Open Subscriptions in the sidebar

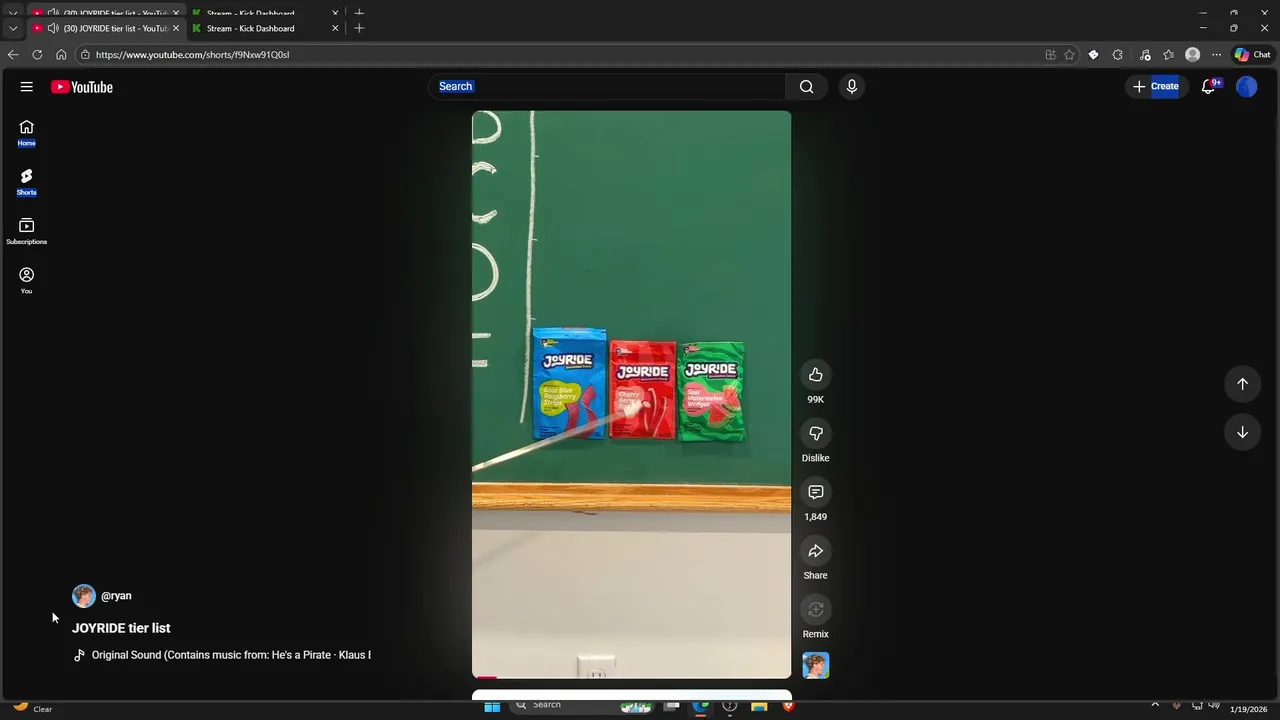(27, 231)
